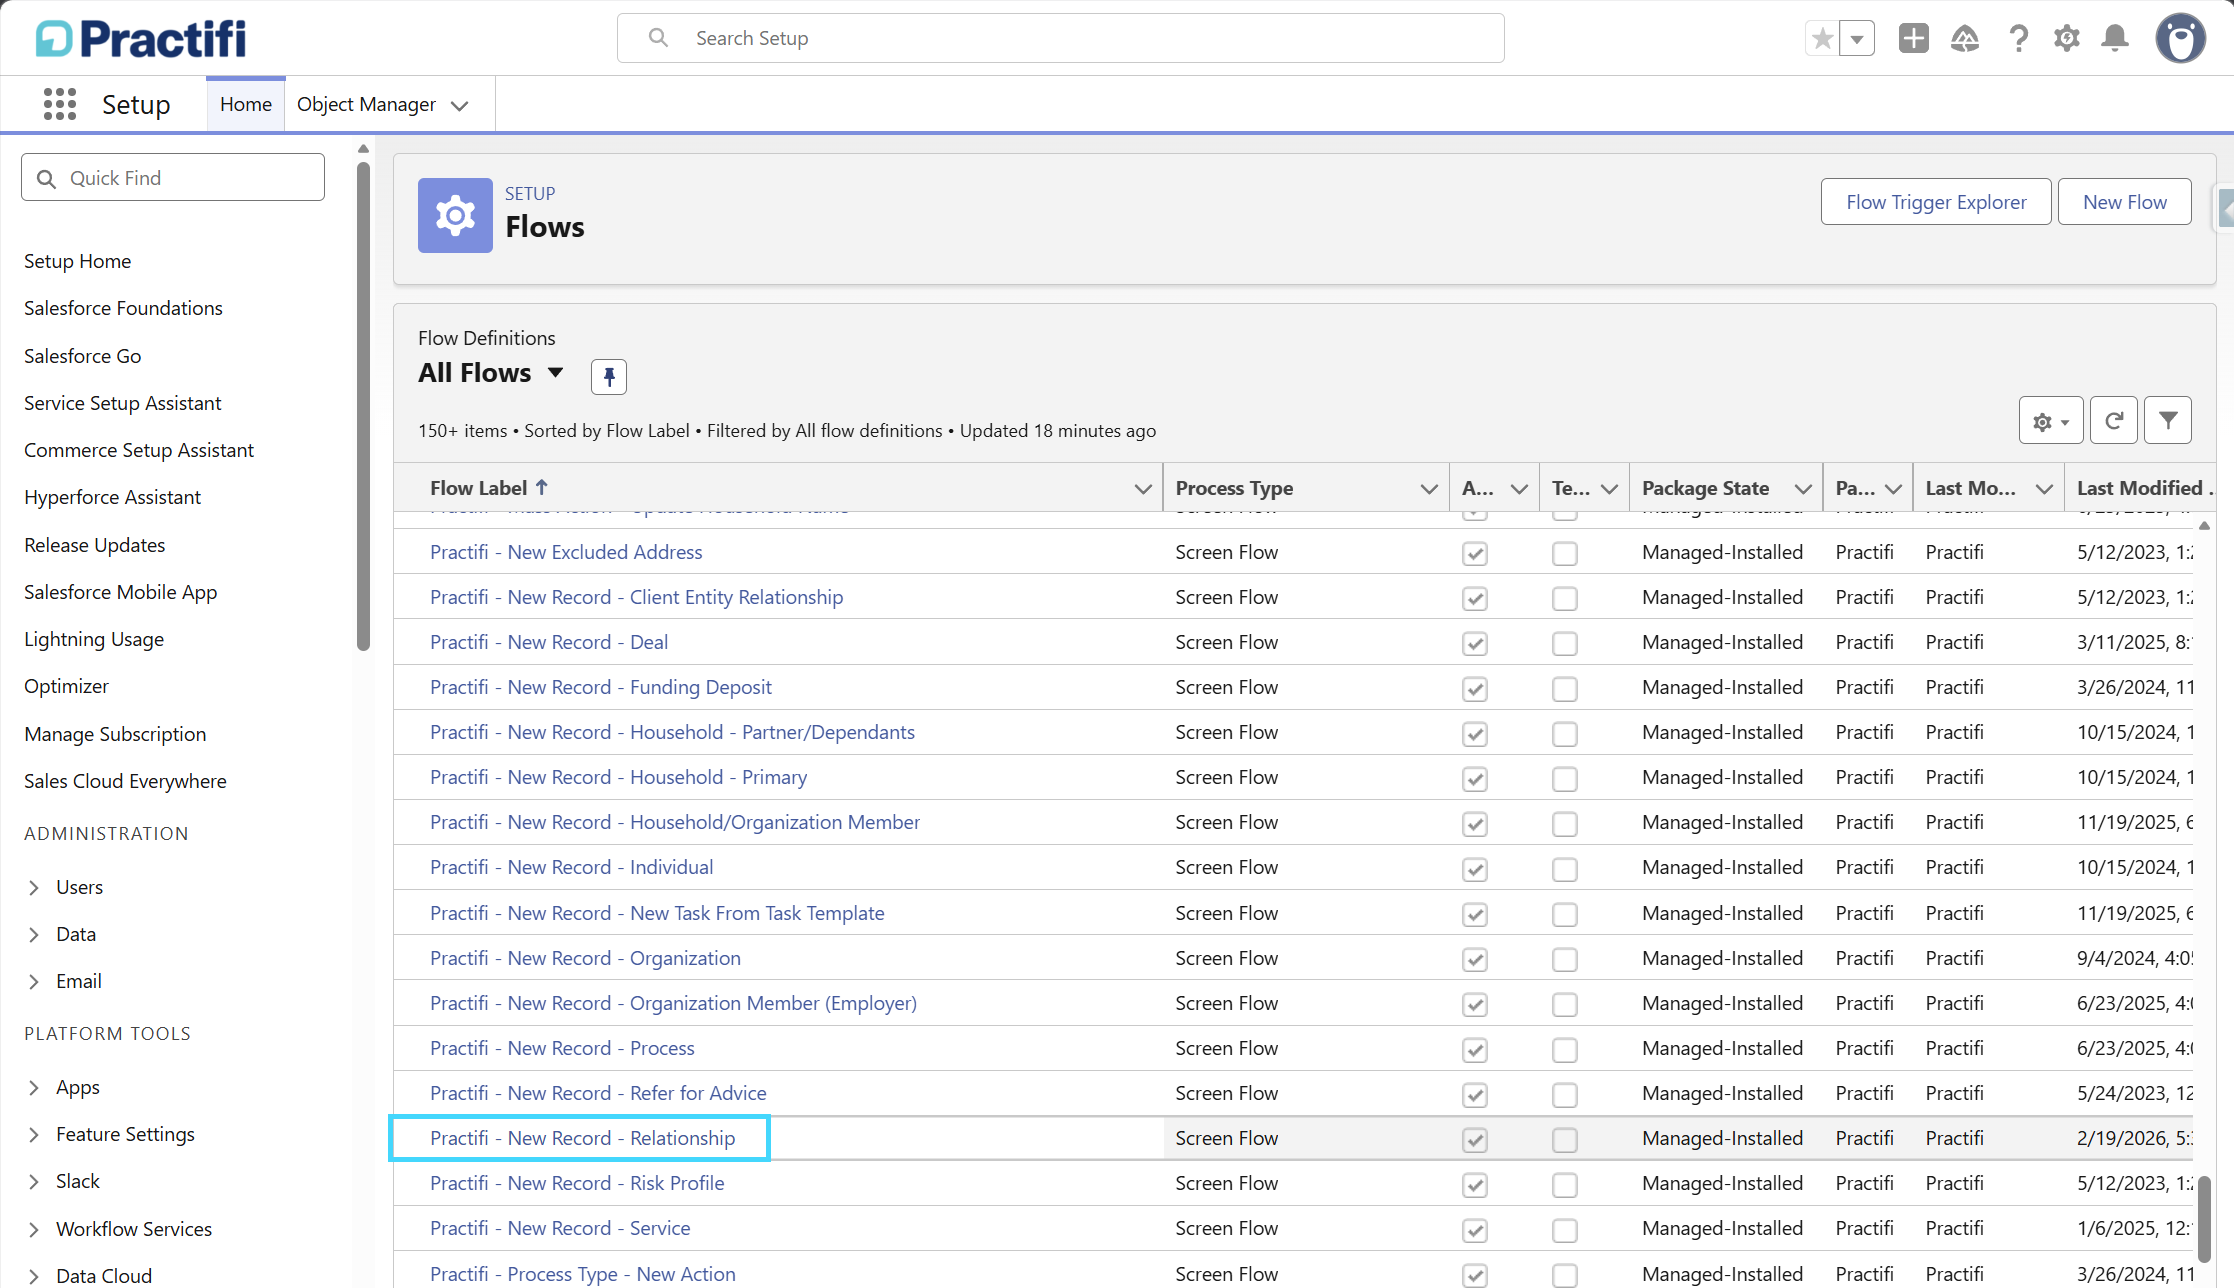Toggle template checkbox for New Record - Organization
The image size is (2234, 1288).
pos(1565,959)
